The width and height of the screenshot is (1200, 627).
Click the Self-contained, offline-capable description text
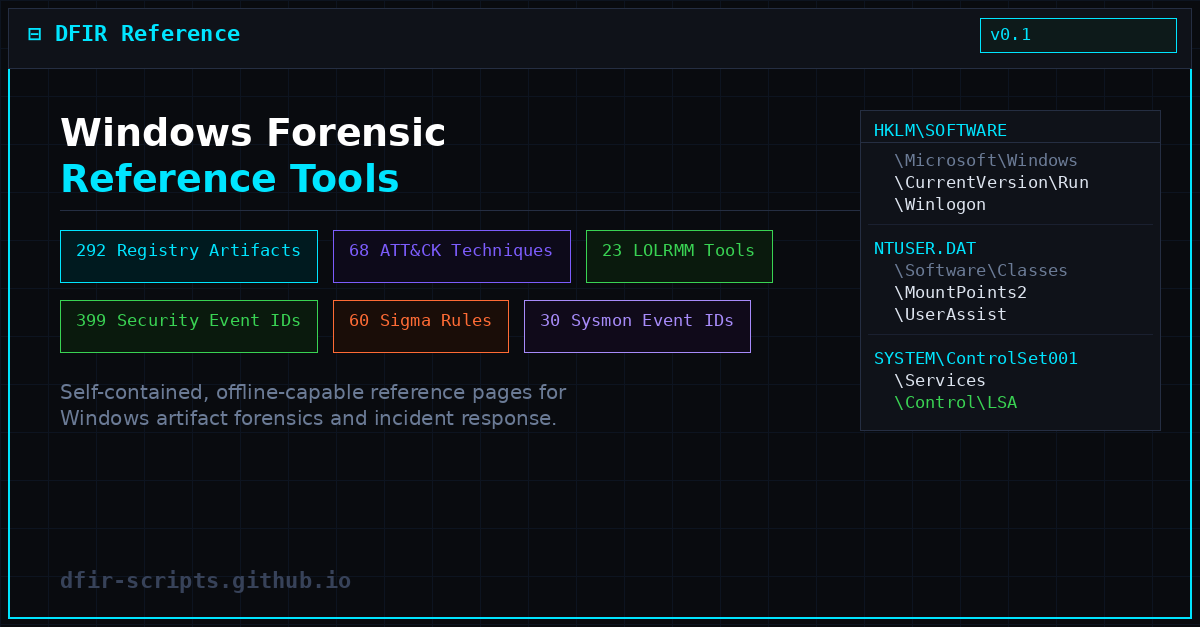313,405
